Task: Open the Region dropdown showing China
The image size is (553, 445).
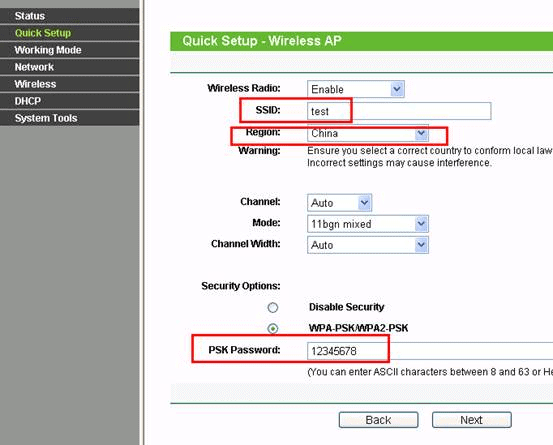Action: (x=368, y=133)
